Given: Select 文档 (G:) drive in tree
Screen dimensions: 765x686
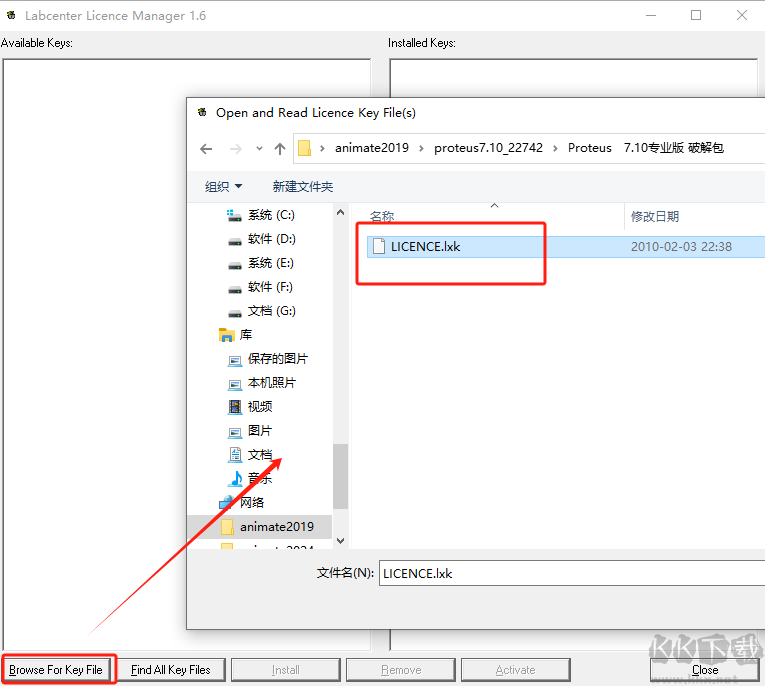Looking at the screenshot, I should pos(261,311).
